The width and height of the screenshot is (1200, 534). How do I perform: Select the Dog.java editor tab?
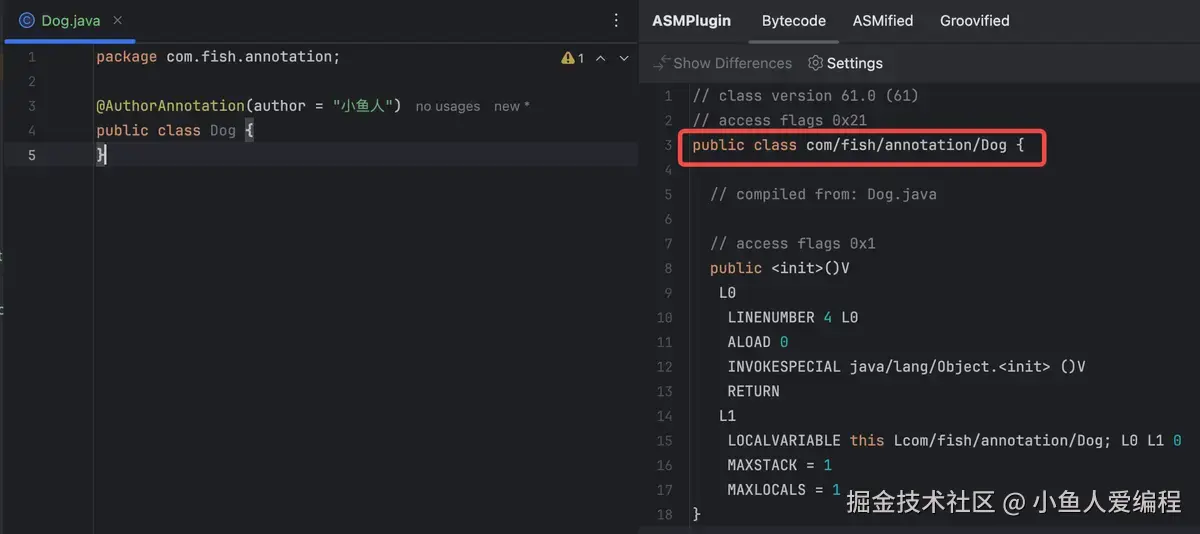click(x=70, y=20)
